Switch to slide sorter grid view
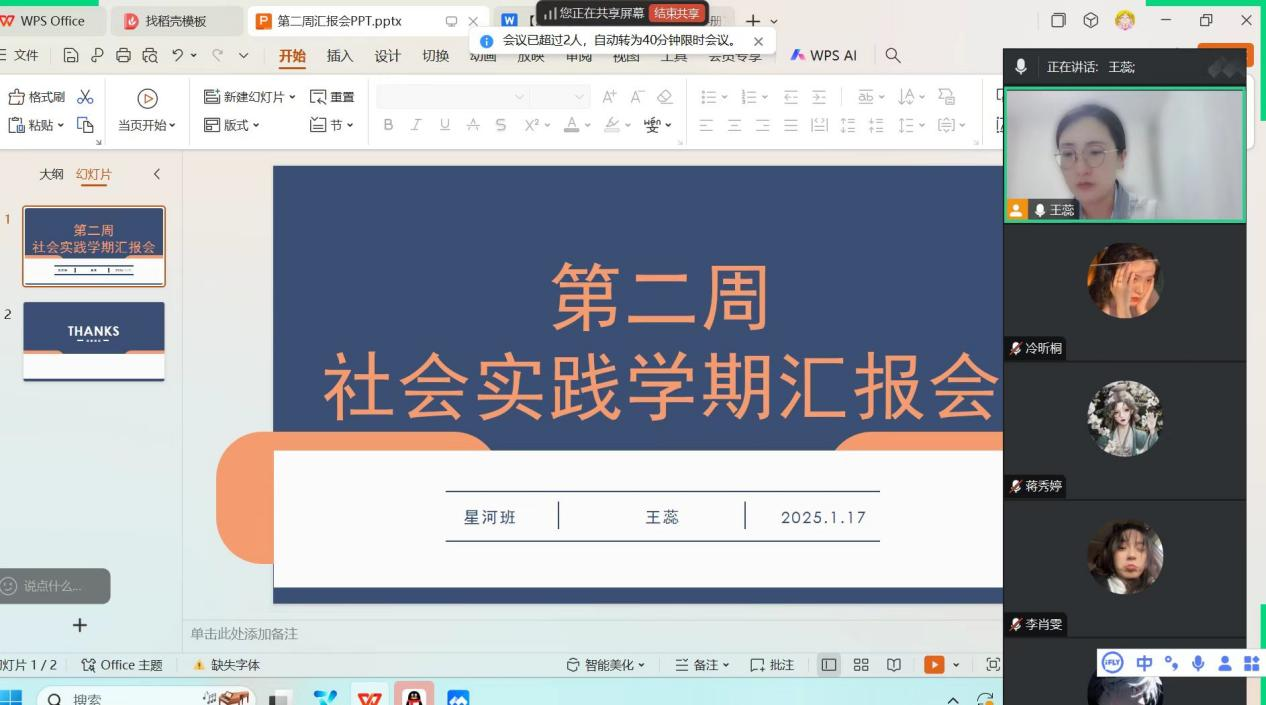This screenshot has width=1266, height=705. (861, 665)
